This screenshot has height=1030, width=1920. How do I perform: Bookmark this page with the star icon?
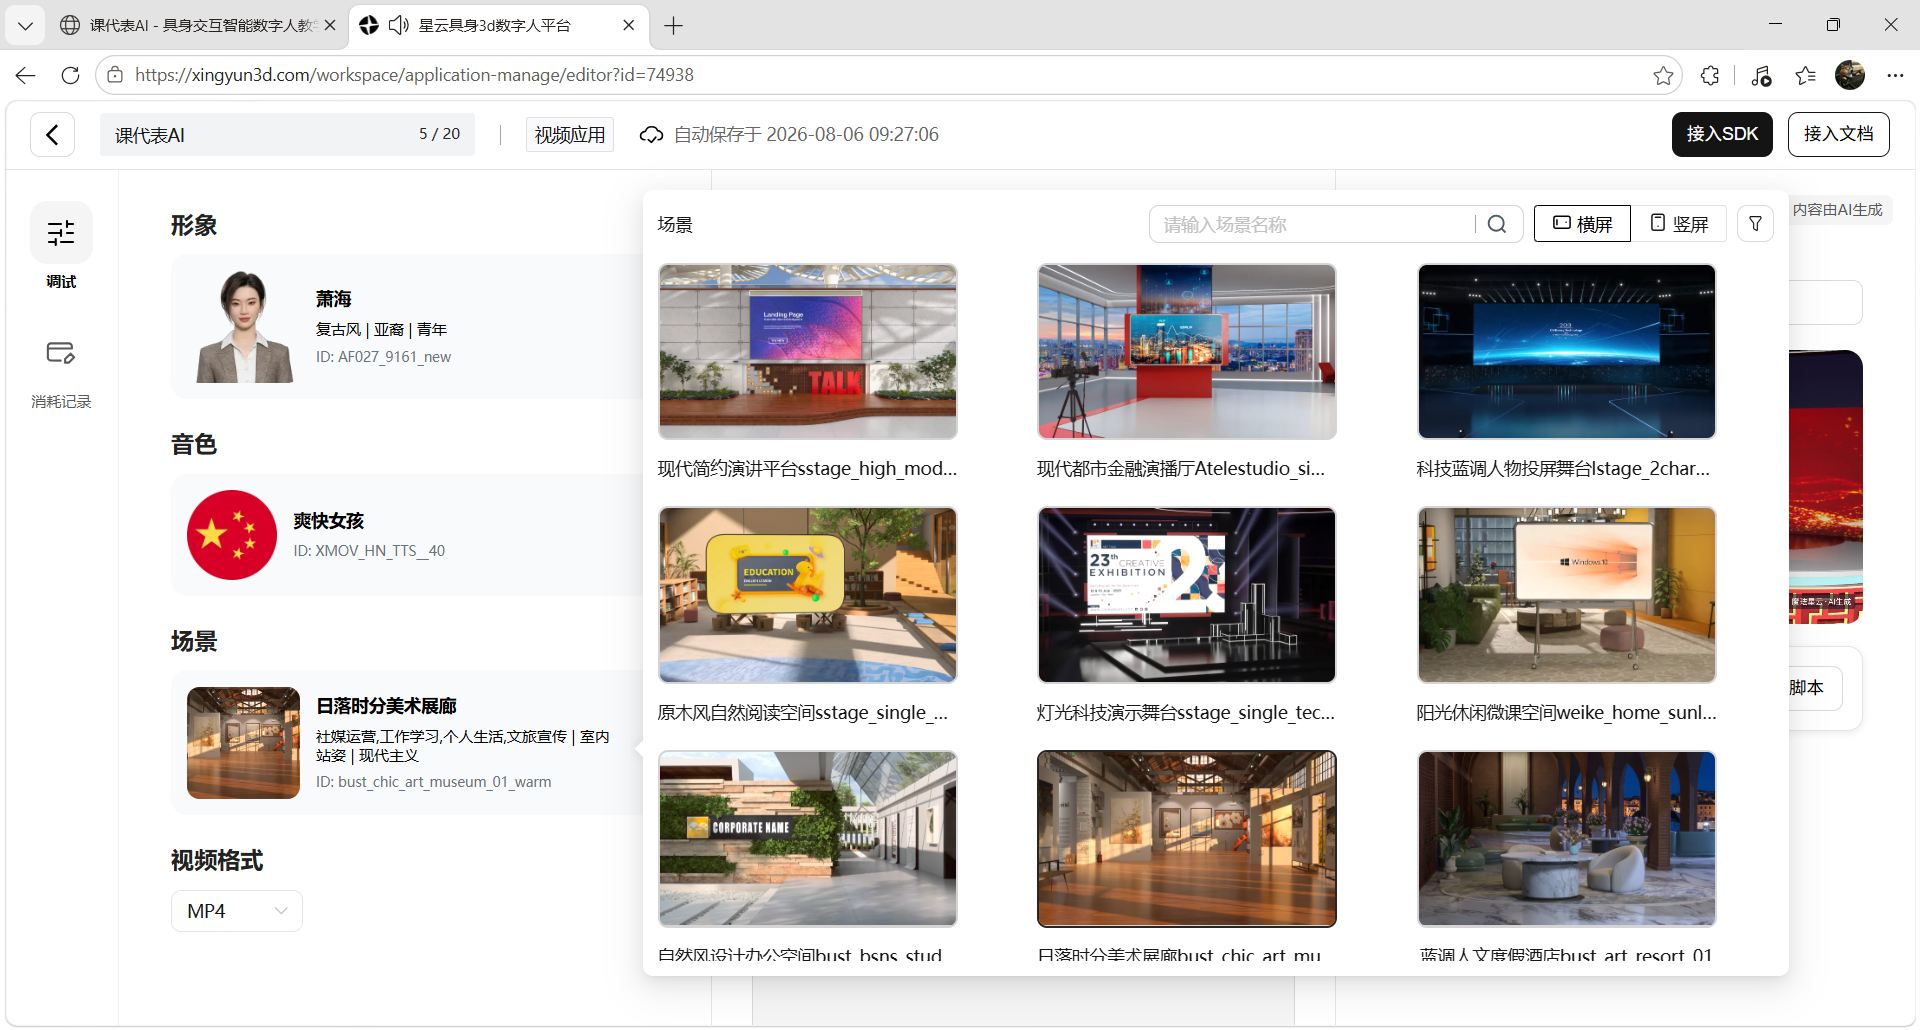pyautogui.click(x=1663, y=75)
